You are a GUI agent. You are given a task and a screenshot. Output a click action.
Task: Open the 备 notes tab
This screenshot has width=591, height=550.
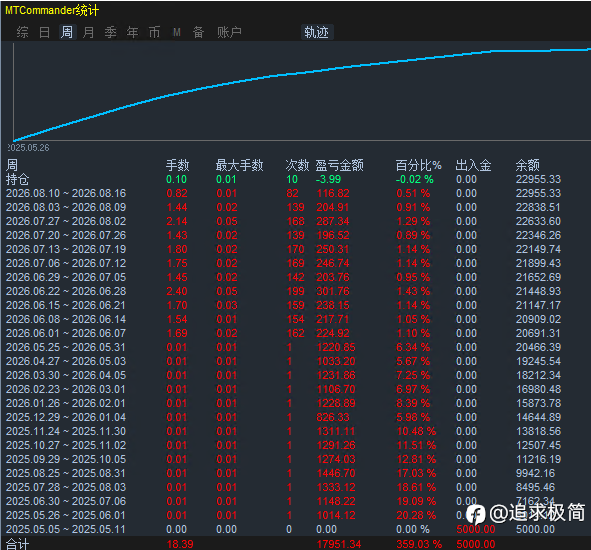(199, 32)
